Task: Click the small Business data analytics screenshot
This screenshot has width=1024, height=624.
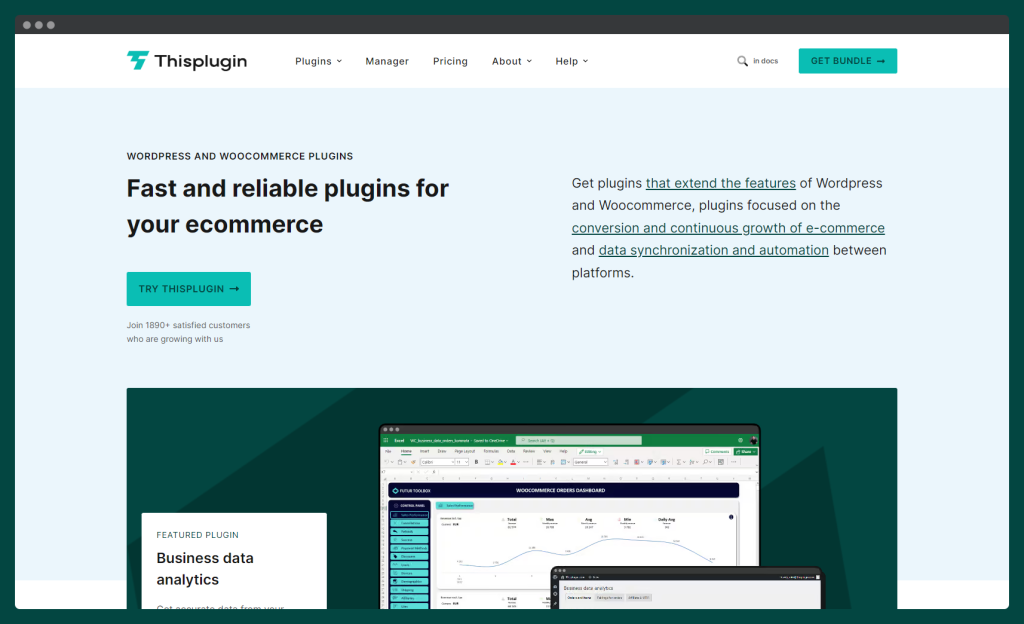Action: tap(688, 588)
